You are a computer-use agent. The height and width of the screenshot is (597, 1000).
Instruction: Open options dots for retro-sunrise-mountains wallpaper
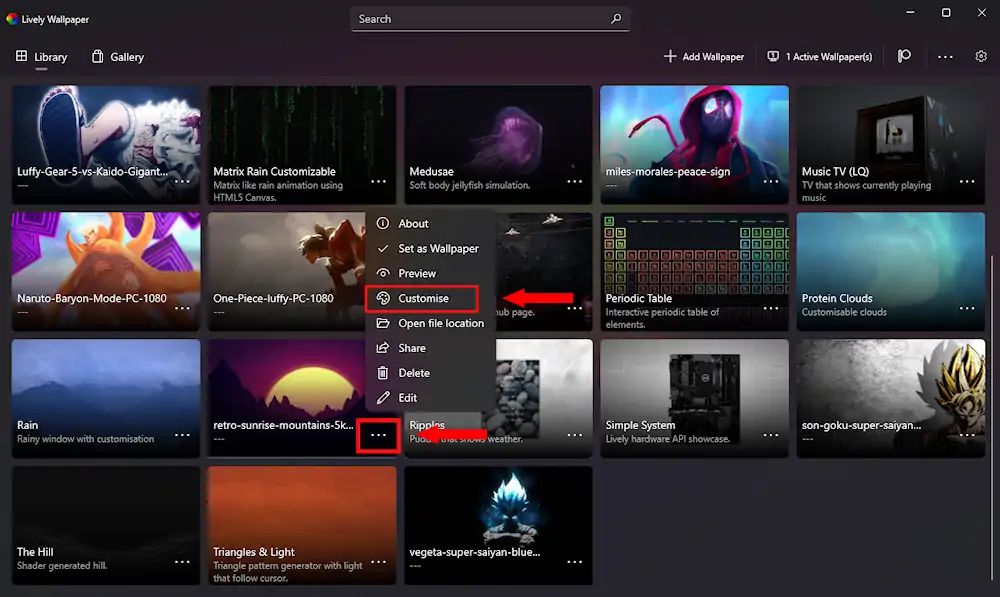pyautogui.click(x=378, y=435)
